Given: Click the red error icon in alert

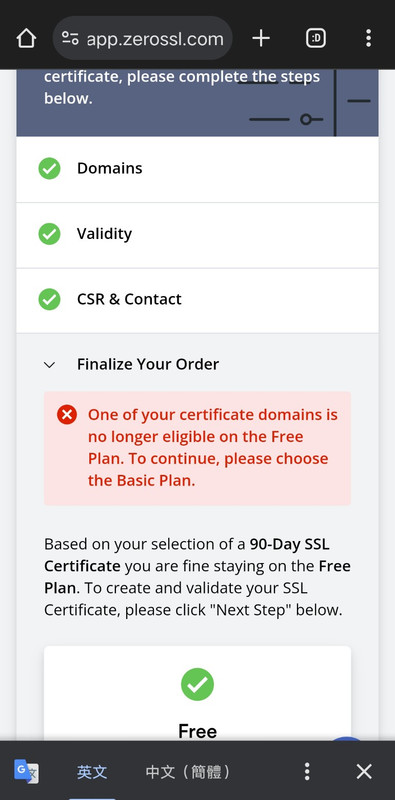Looking at the screenshot, I should coord(67,414).
